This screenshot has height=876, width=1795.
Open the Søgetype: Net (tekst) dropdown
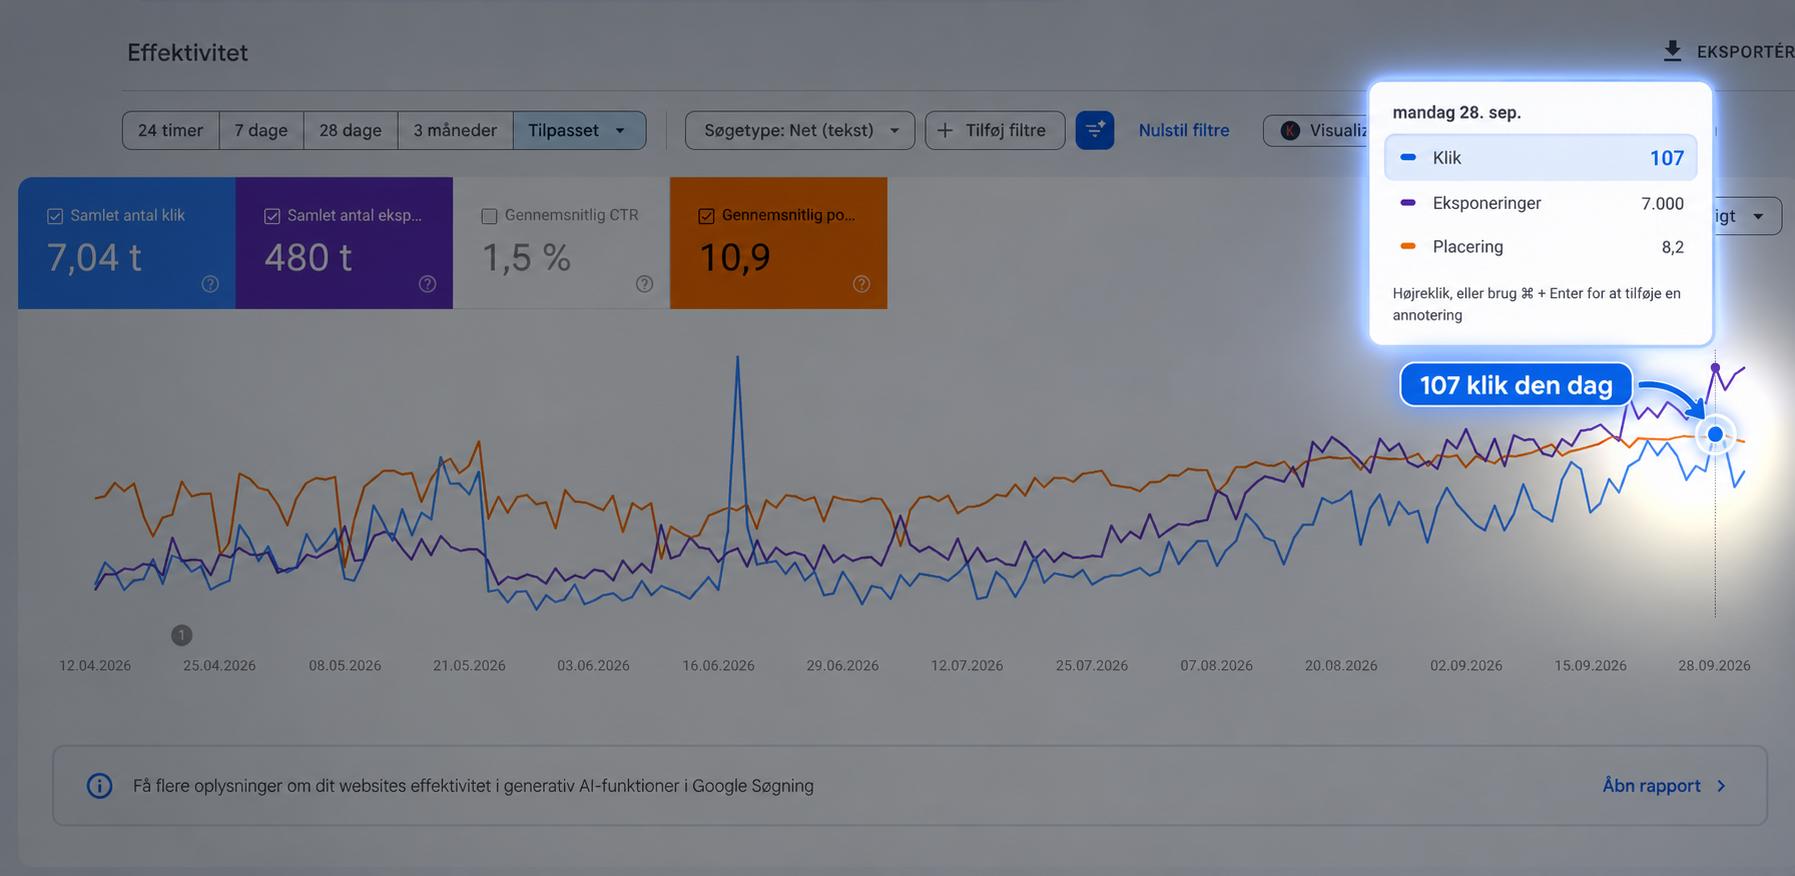click(800, 130)
